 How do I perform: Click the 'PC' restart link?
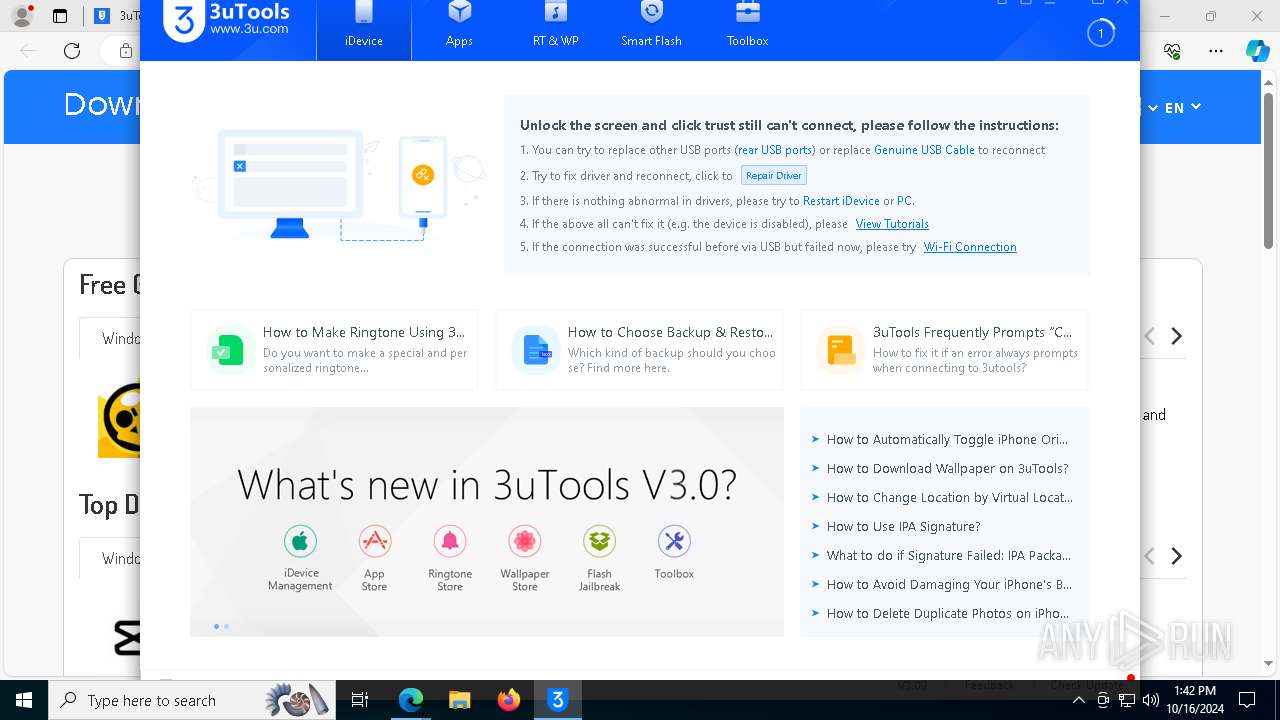904,201
